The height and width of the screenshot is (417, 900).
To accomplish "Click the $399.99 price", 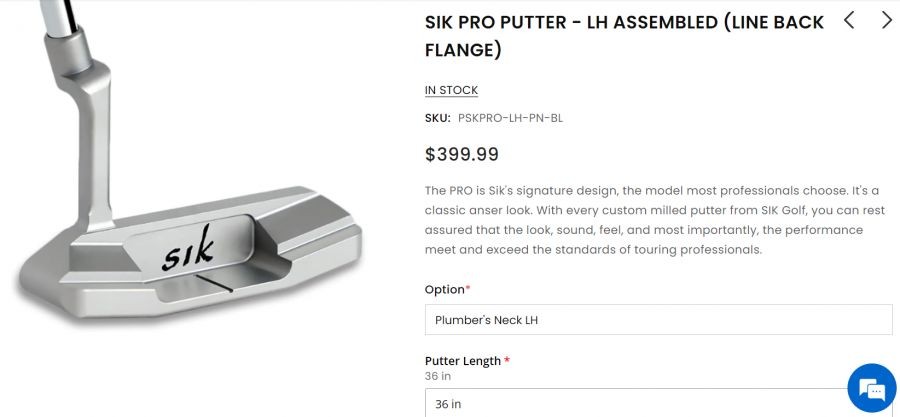I will 462,154.
